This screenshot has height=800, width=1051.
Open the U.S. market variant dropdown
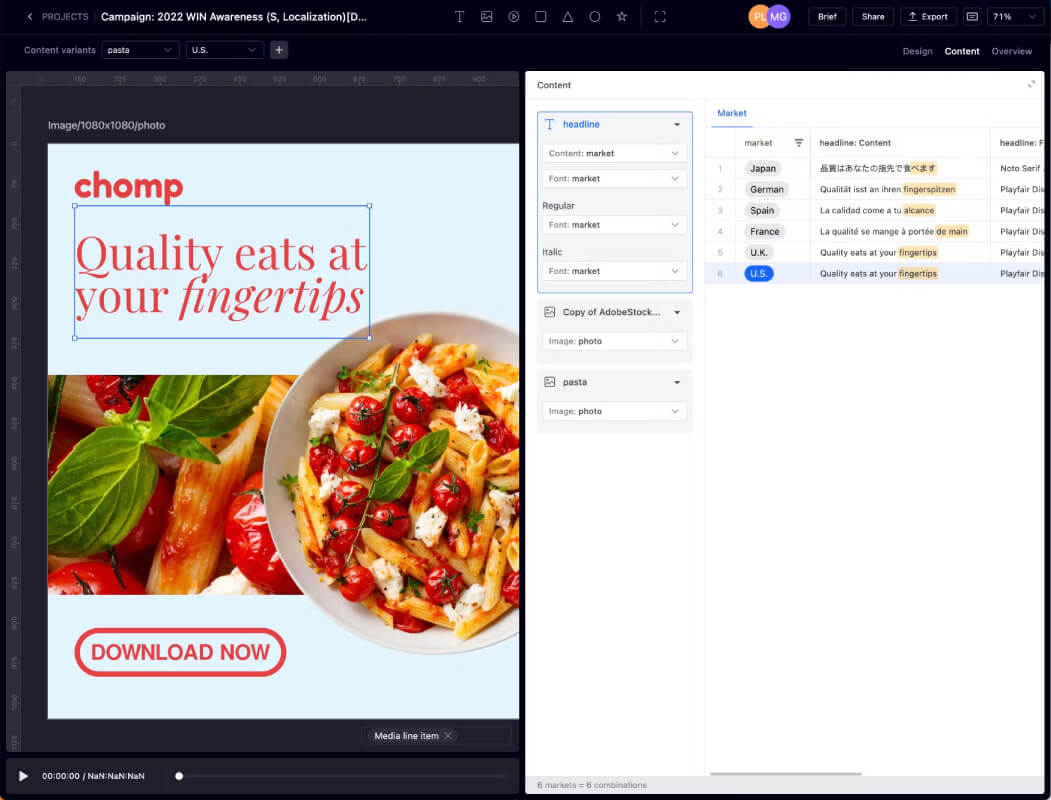[225, 50]
